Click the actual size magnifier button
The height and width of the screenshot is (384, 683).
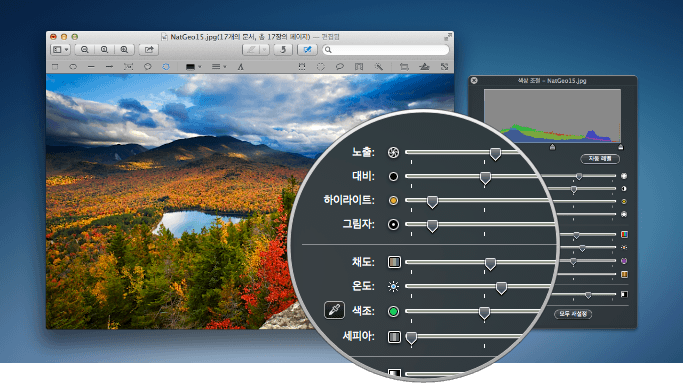coord(105,50)
